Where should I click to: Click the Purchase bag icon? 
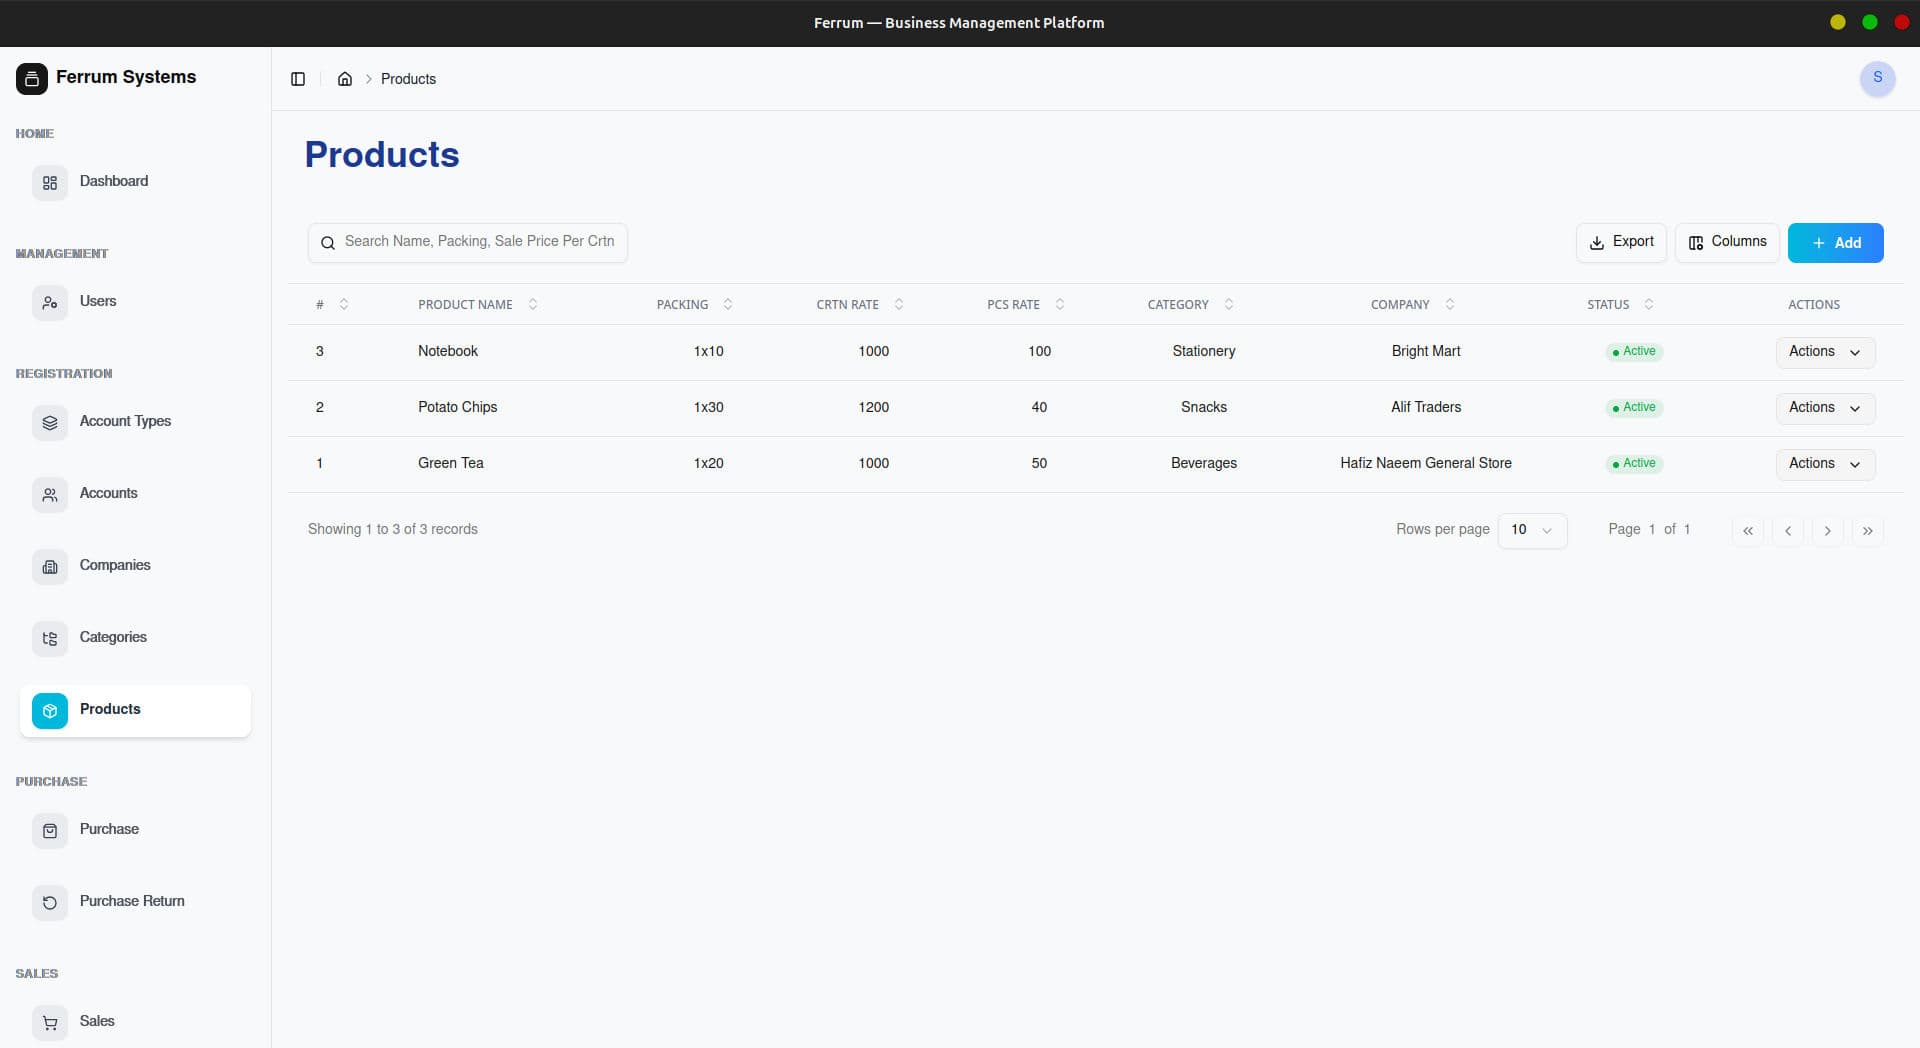tap(50, 831)
